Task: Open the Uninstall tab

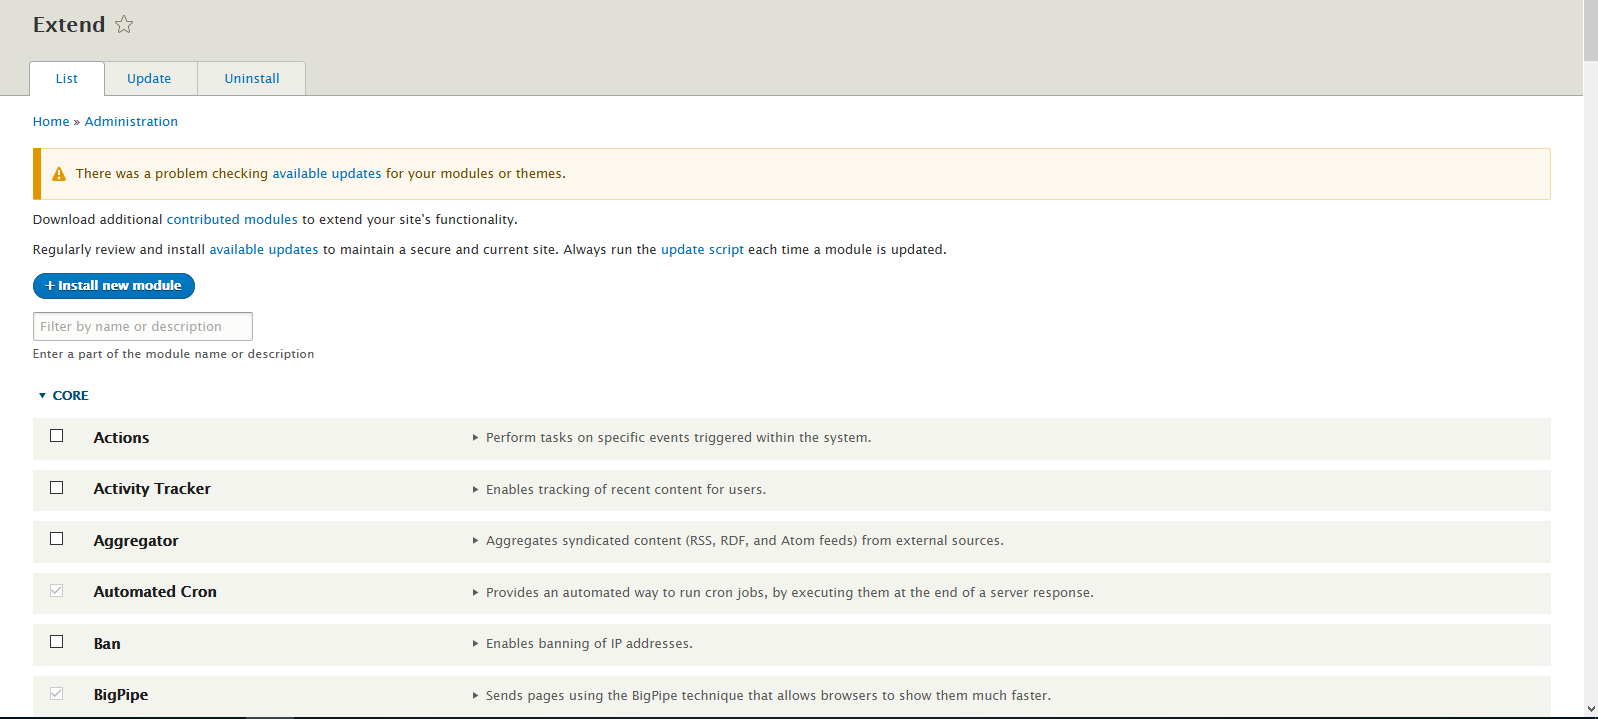Action: [251, 78]
